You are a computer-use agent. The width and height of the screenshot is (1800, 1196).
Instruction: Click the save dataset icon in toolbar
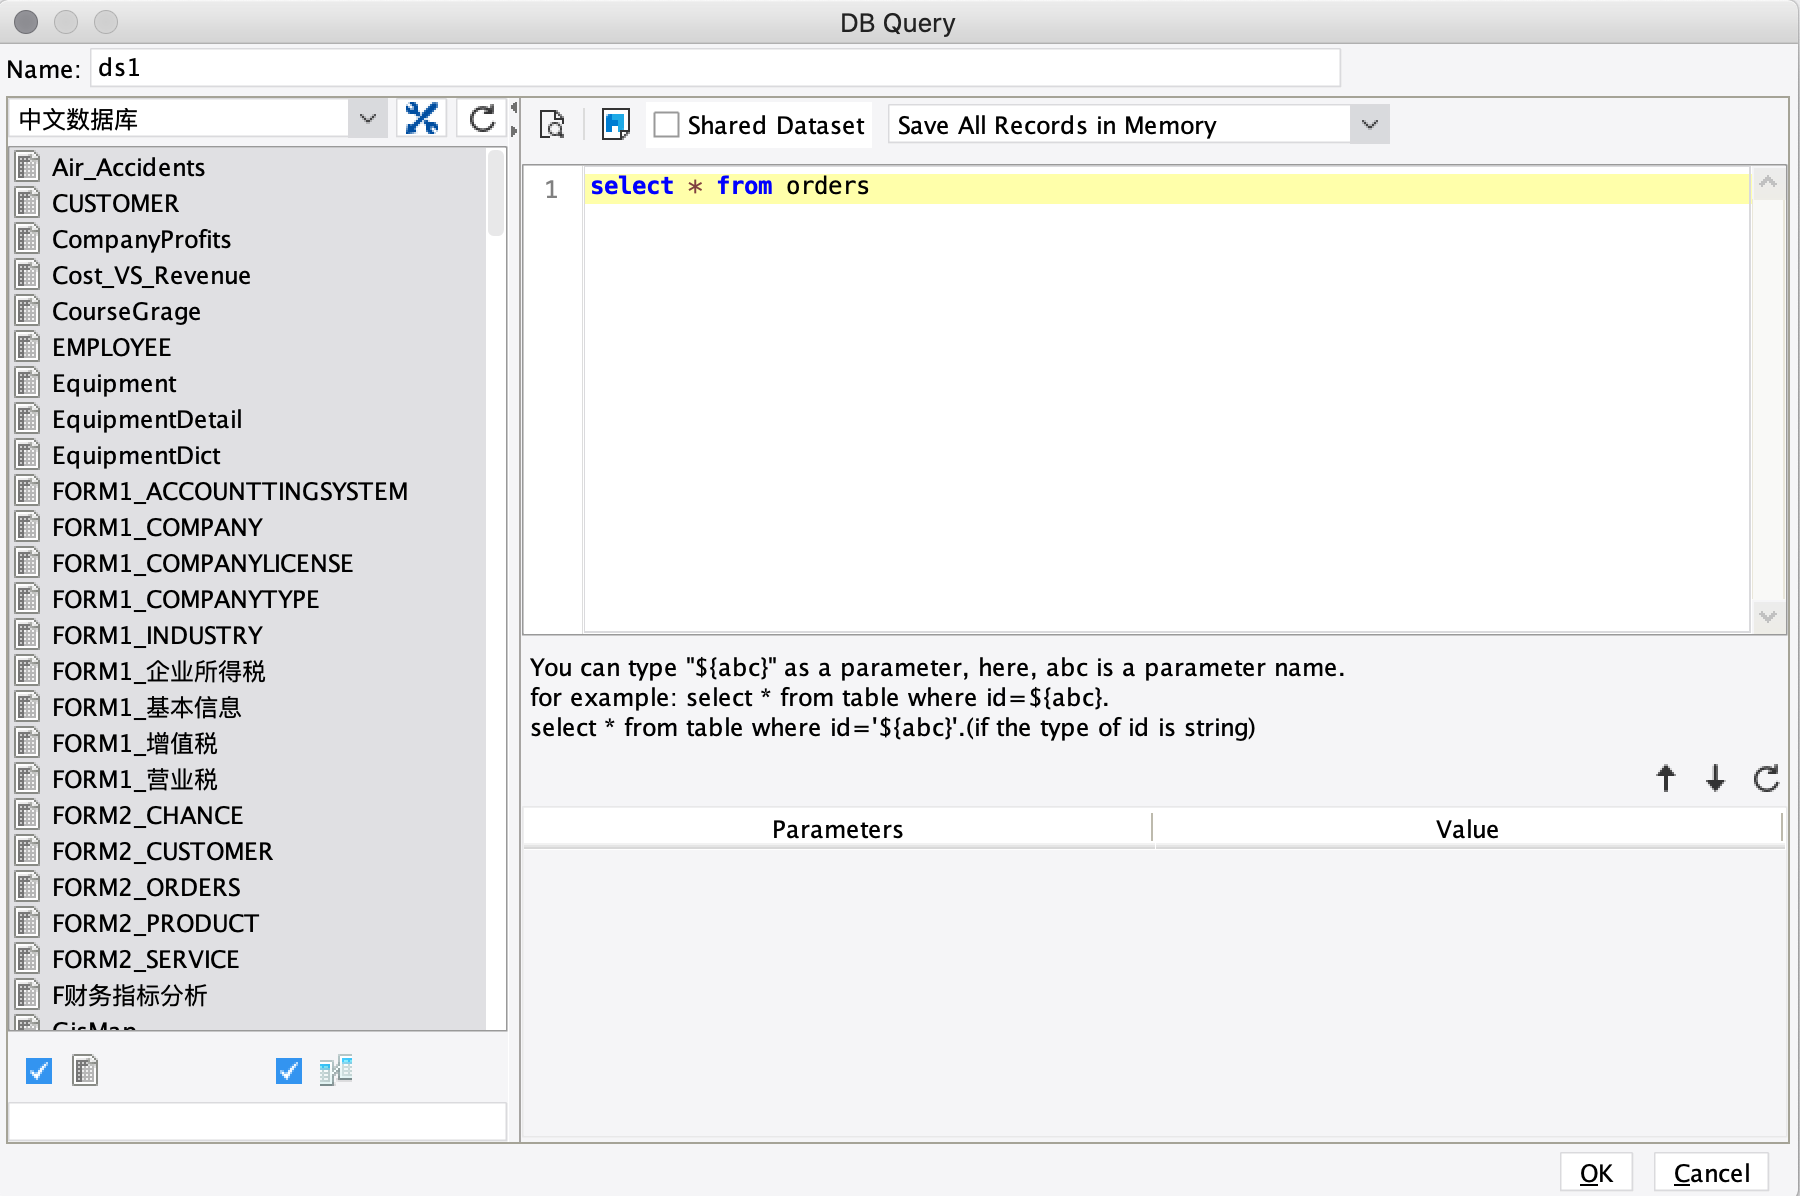[x=615, y=125]
